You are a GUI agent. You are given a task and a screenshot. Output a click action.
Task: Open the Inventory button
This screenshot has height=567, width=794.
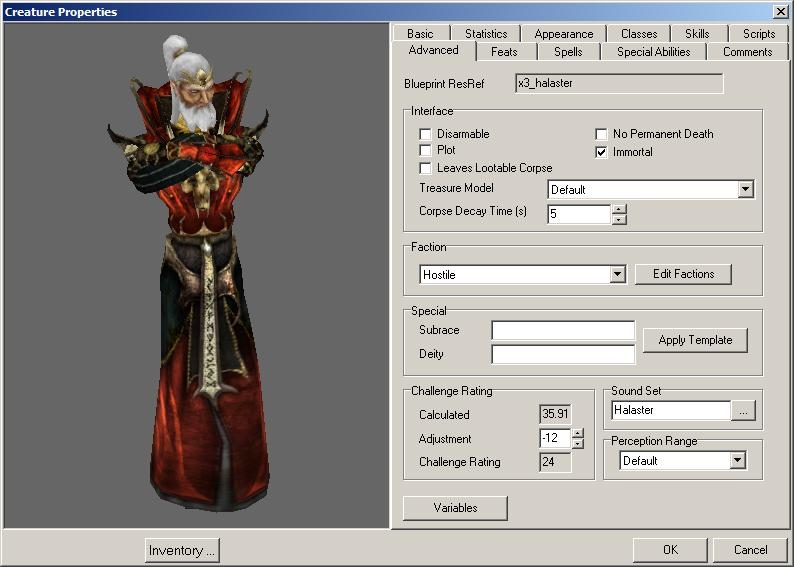coord(181,550)
